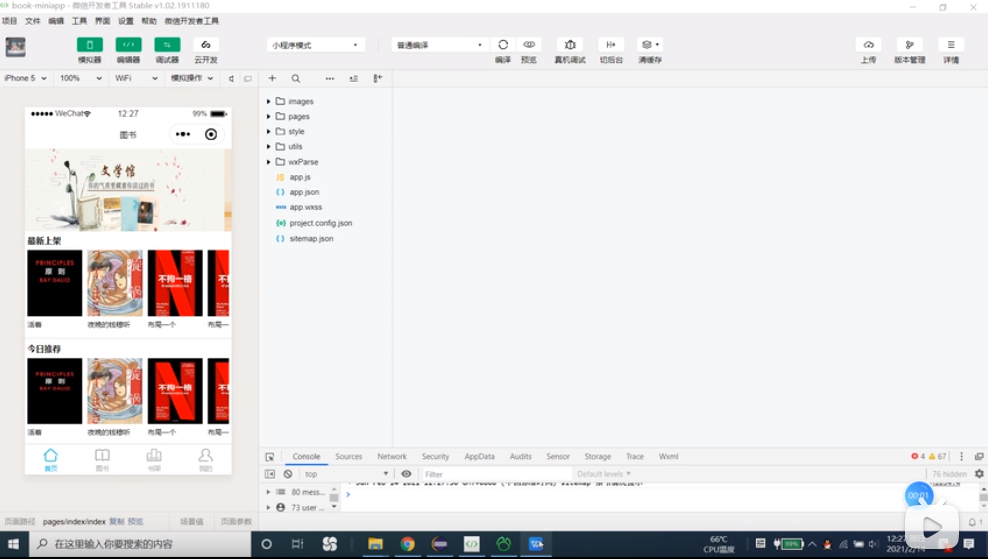Click the 切后台 switch-to-background icon
Screen dimensions: 988x559
click(x=611, y=45)
